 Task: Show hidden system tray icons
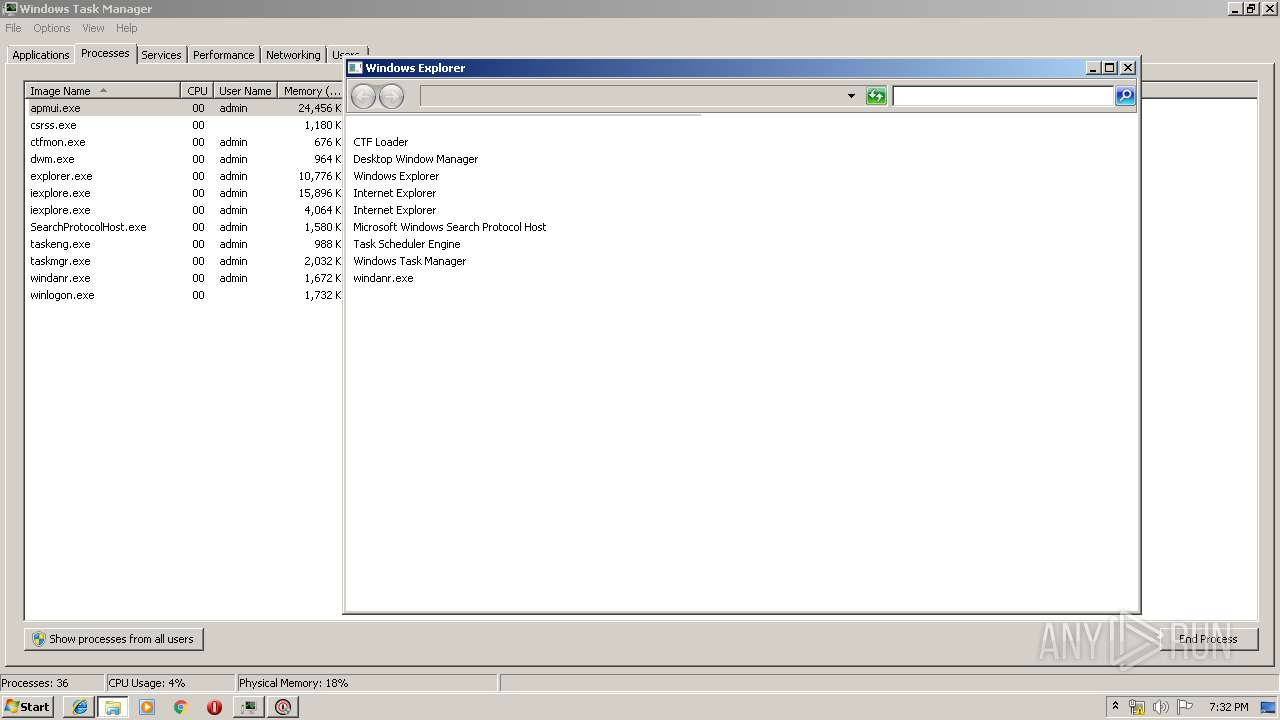coord(1115,707)
